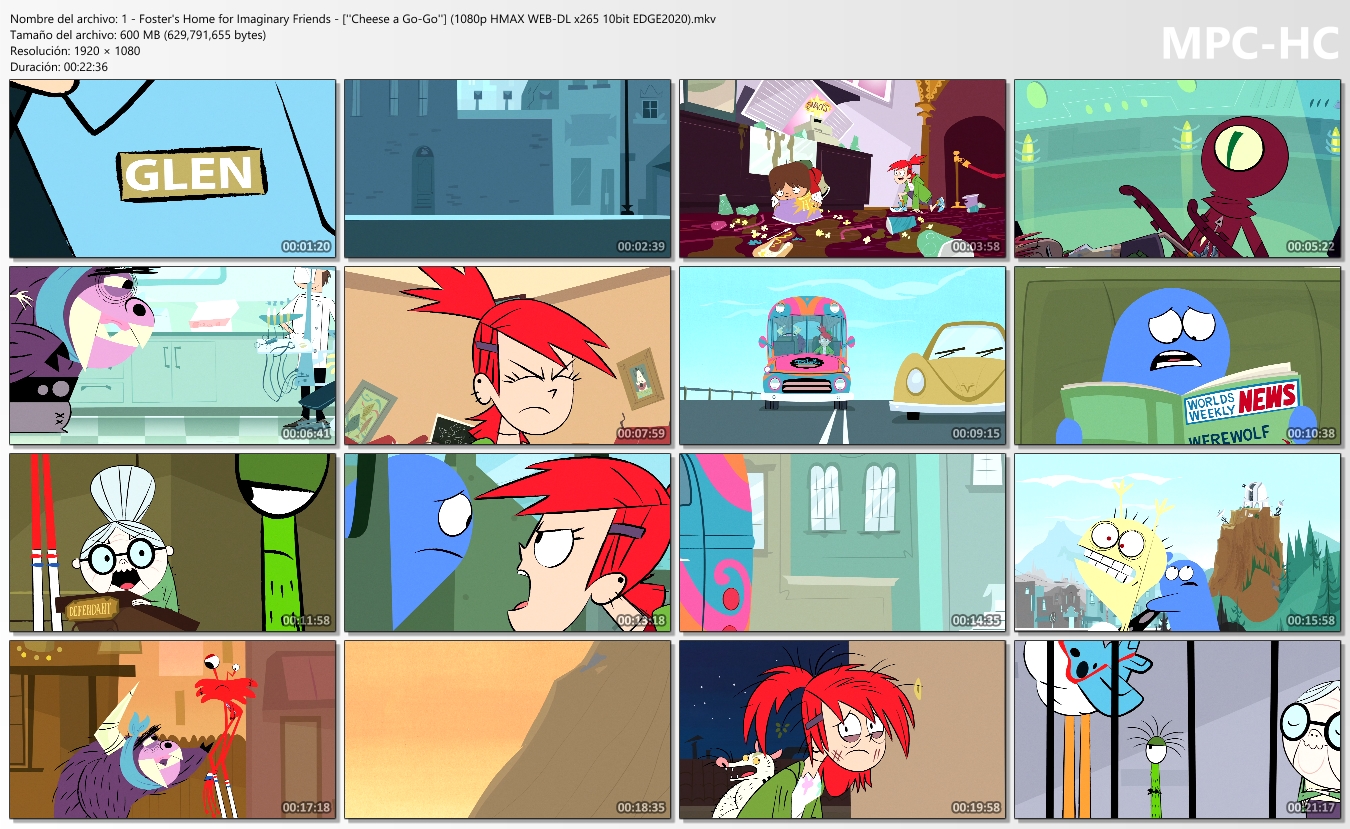Click the hillside frame at 00:18:35
The image size is (1350, 829).
508,730
